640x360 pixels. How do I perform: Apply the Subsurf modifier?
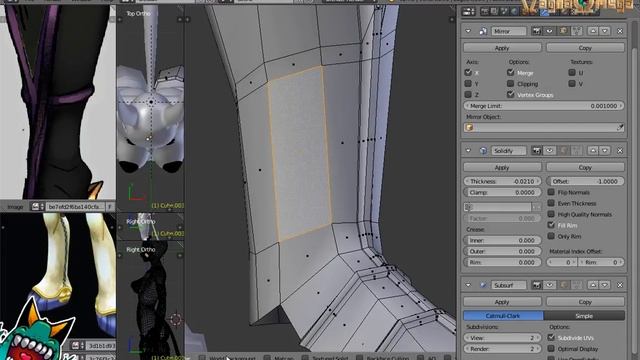(x=502, y=302)
